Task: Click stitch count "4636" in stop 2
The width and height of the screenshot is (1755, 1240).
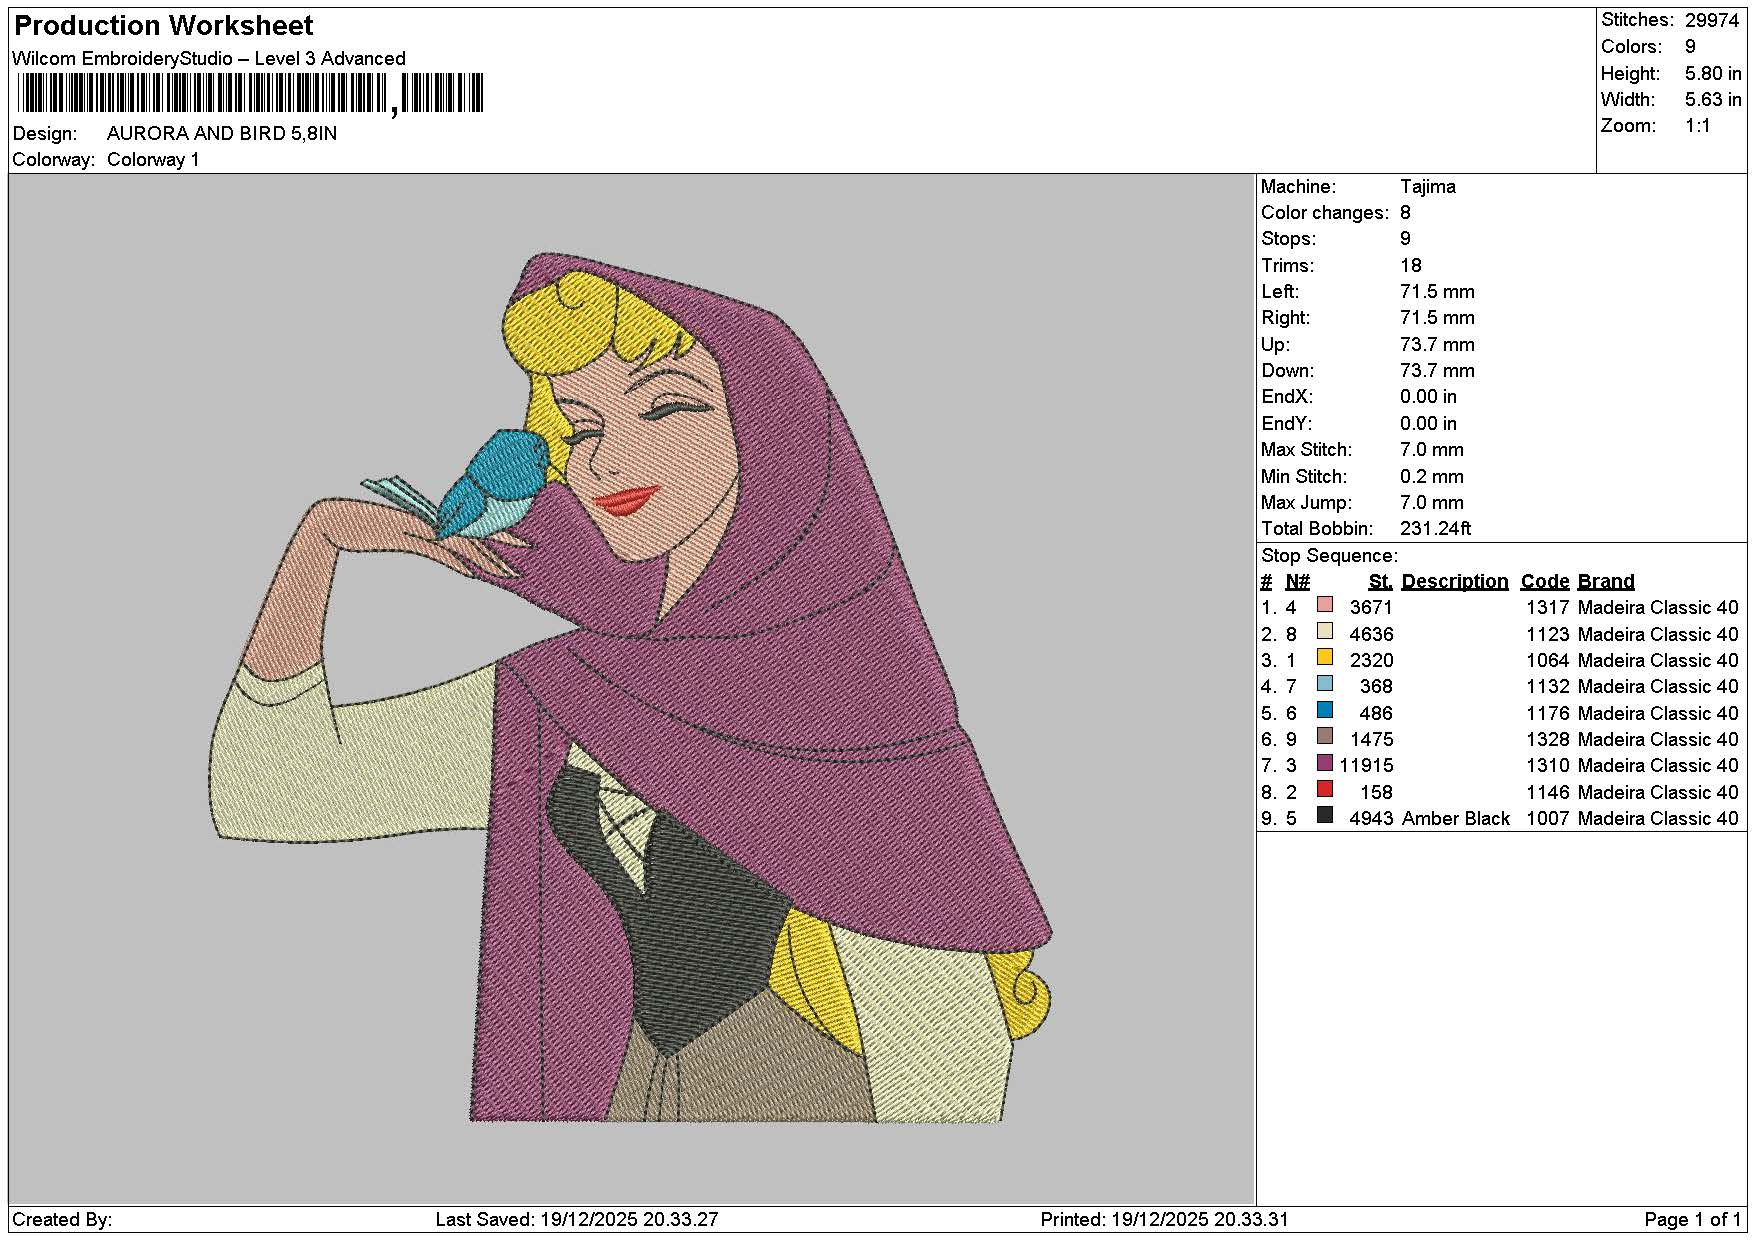Action: click(x=1371, y=635)
